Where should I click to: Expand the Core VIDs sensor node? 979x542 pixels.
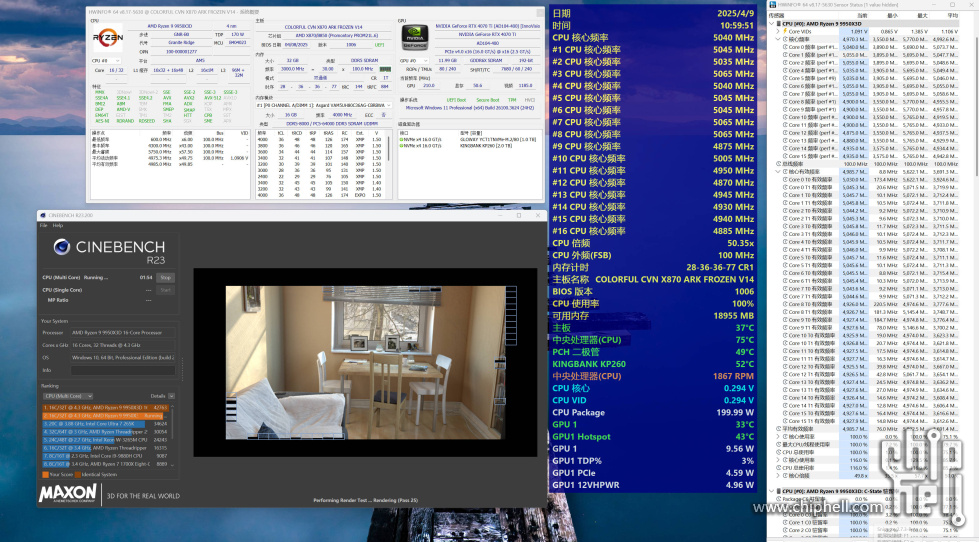pos(778,31)
